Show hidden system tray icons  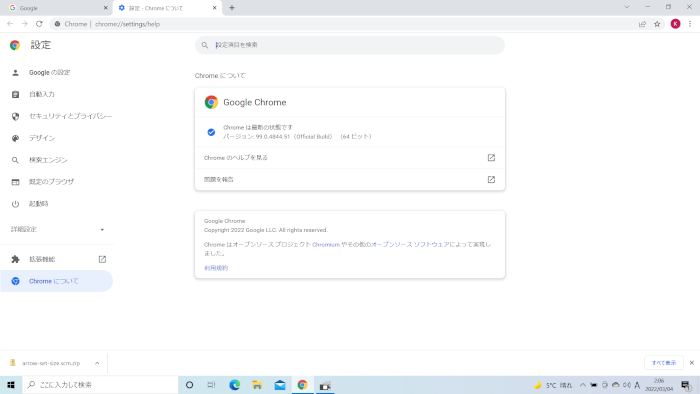click(x=583, y=385)
